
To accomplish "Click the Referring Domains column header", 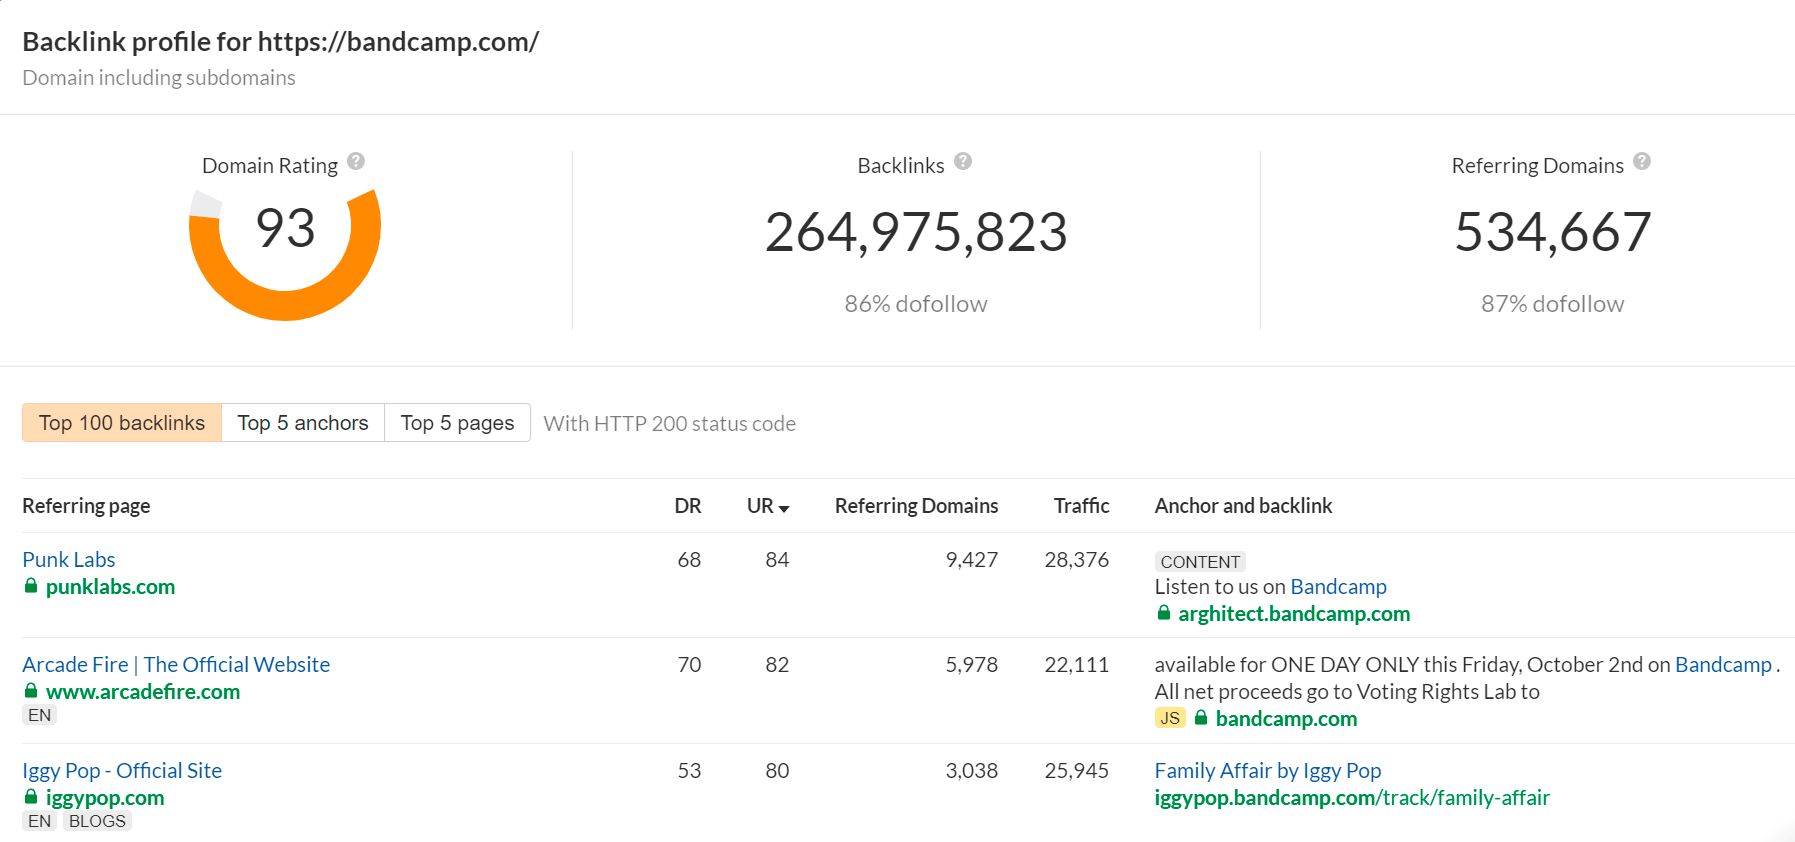I will (916, 506).
